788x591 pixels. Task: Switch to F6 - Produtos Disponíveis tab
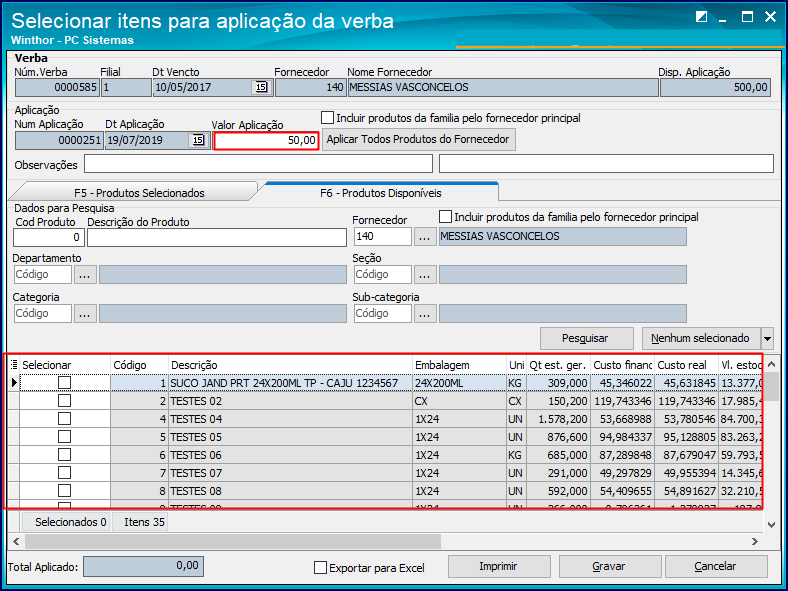coord(380,193)
